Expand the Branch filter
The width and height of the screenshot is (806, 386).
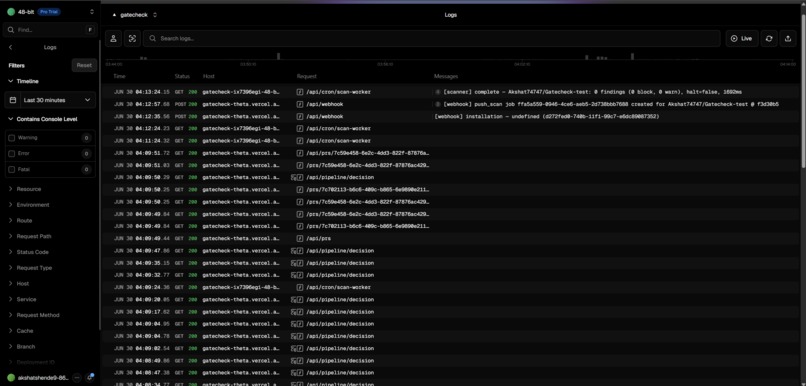22,346
